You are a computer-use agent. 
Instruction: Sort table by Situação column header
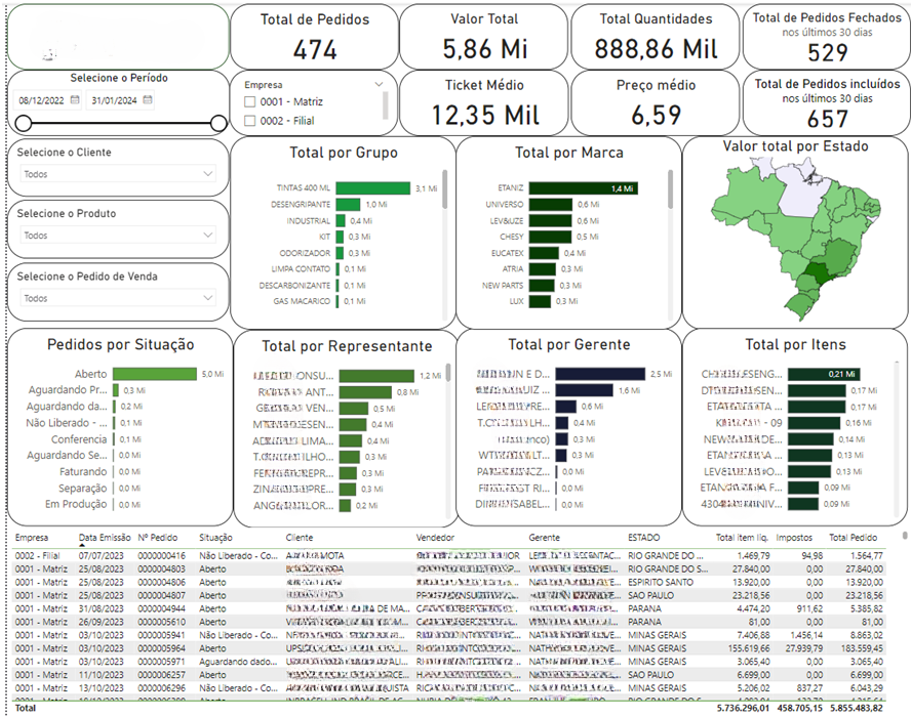click(x=215, y=538)
